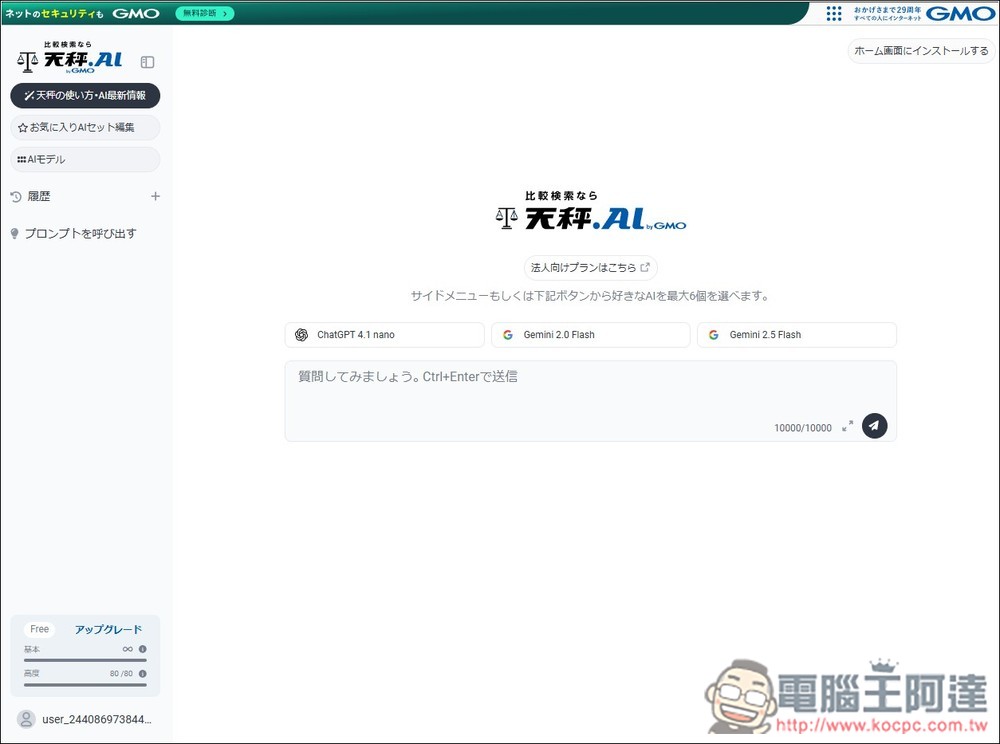Click the OpenAI icon on ChatGPT 4.1 nano

click(x=302, y=335)
